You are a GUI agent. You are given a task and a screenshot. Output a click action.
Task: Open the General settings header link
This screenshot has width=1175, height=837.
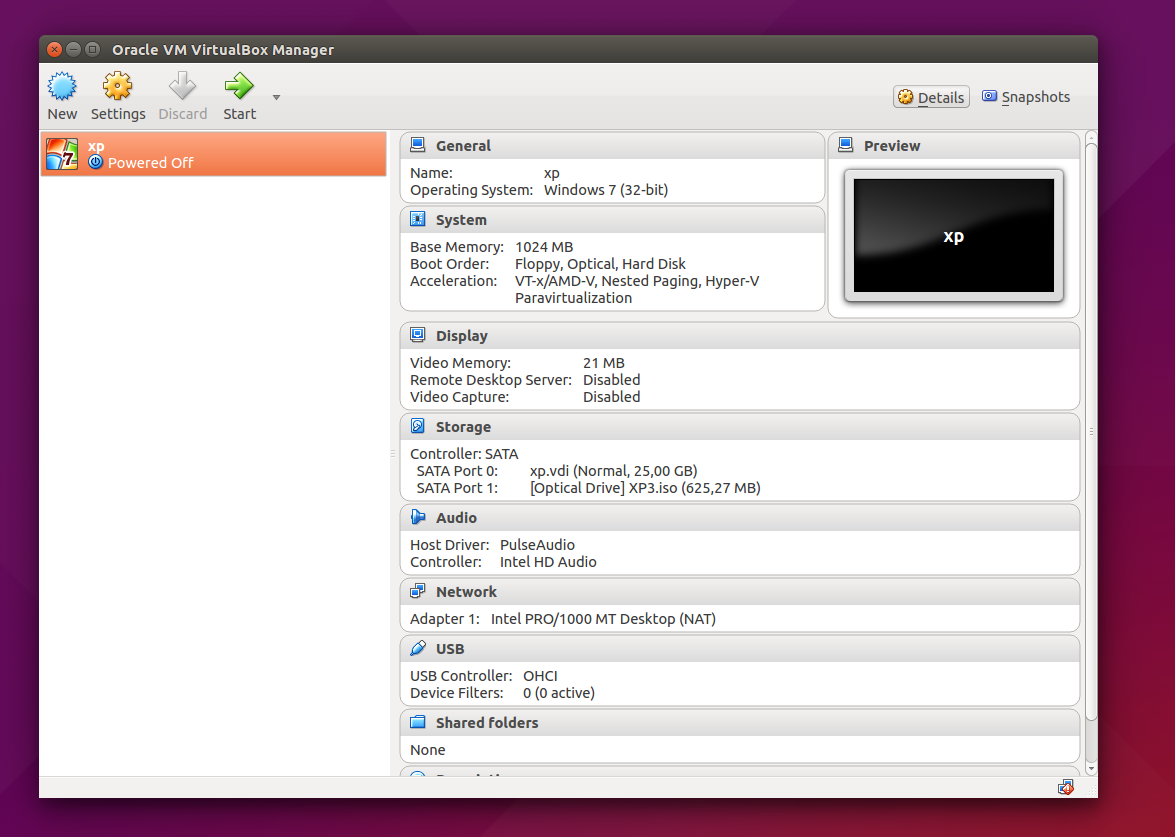click(x=463, y=146)
